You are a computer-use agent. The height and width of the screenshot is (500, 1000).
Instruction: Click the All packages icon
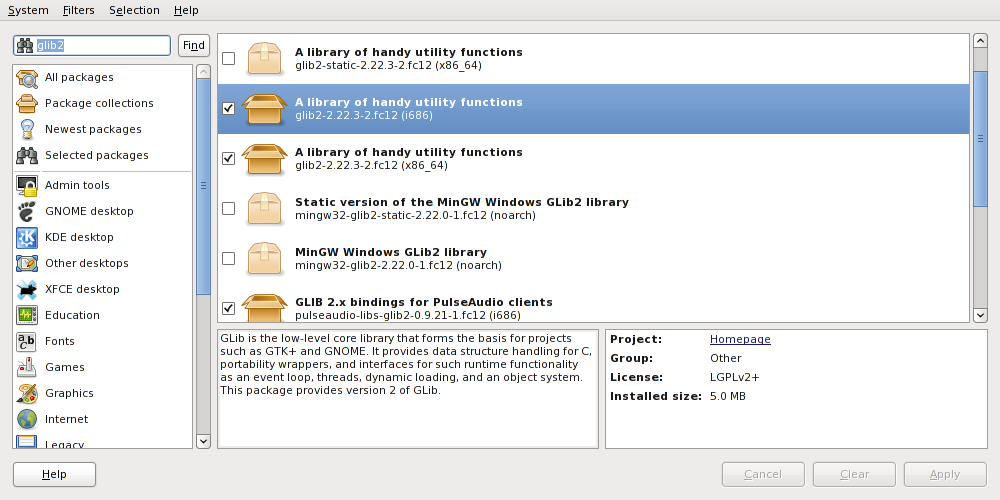point(27,77)
